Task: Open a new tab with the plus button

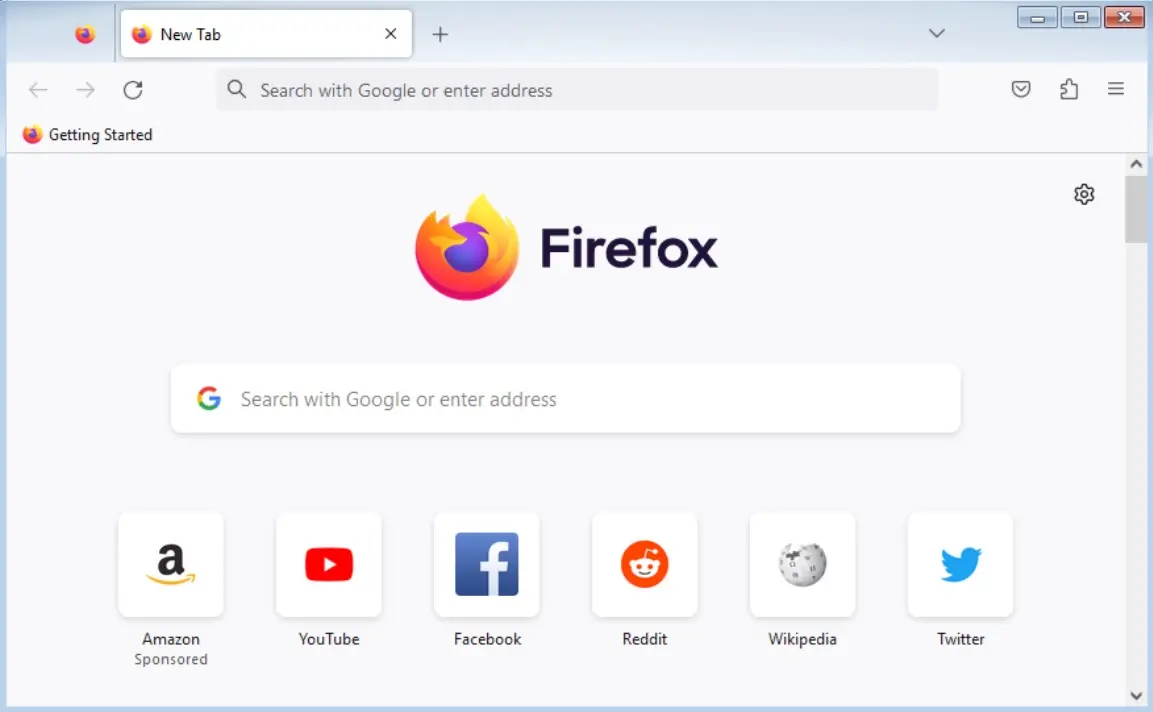Action: pos(440,33)
